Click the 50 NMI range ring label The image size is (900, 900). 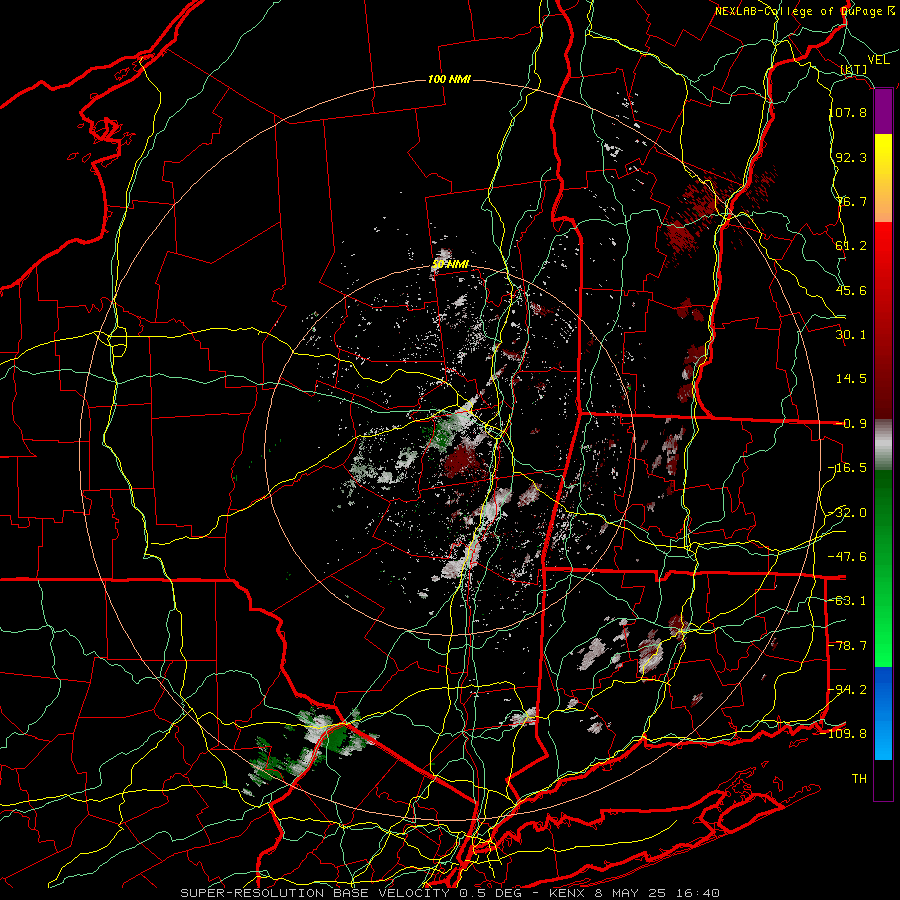(x=450, y=265)
